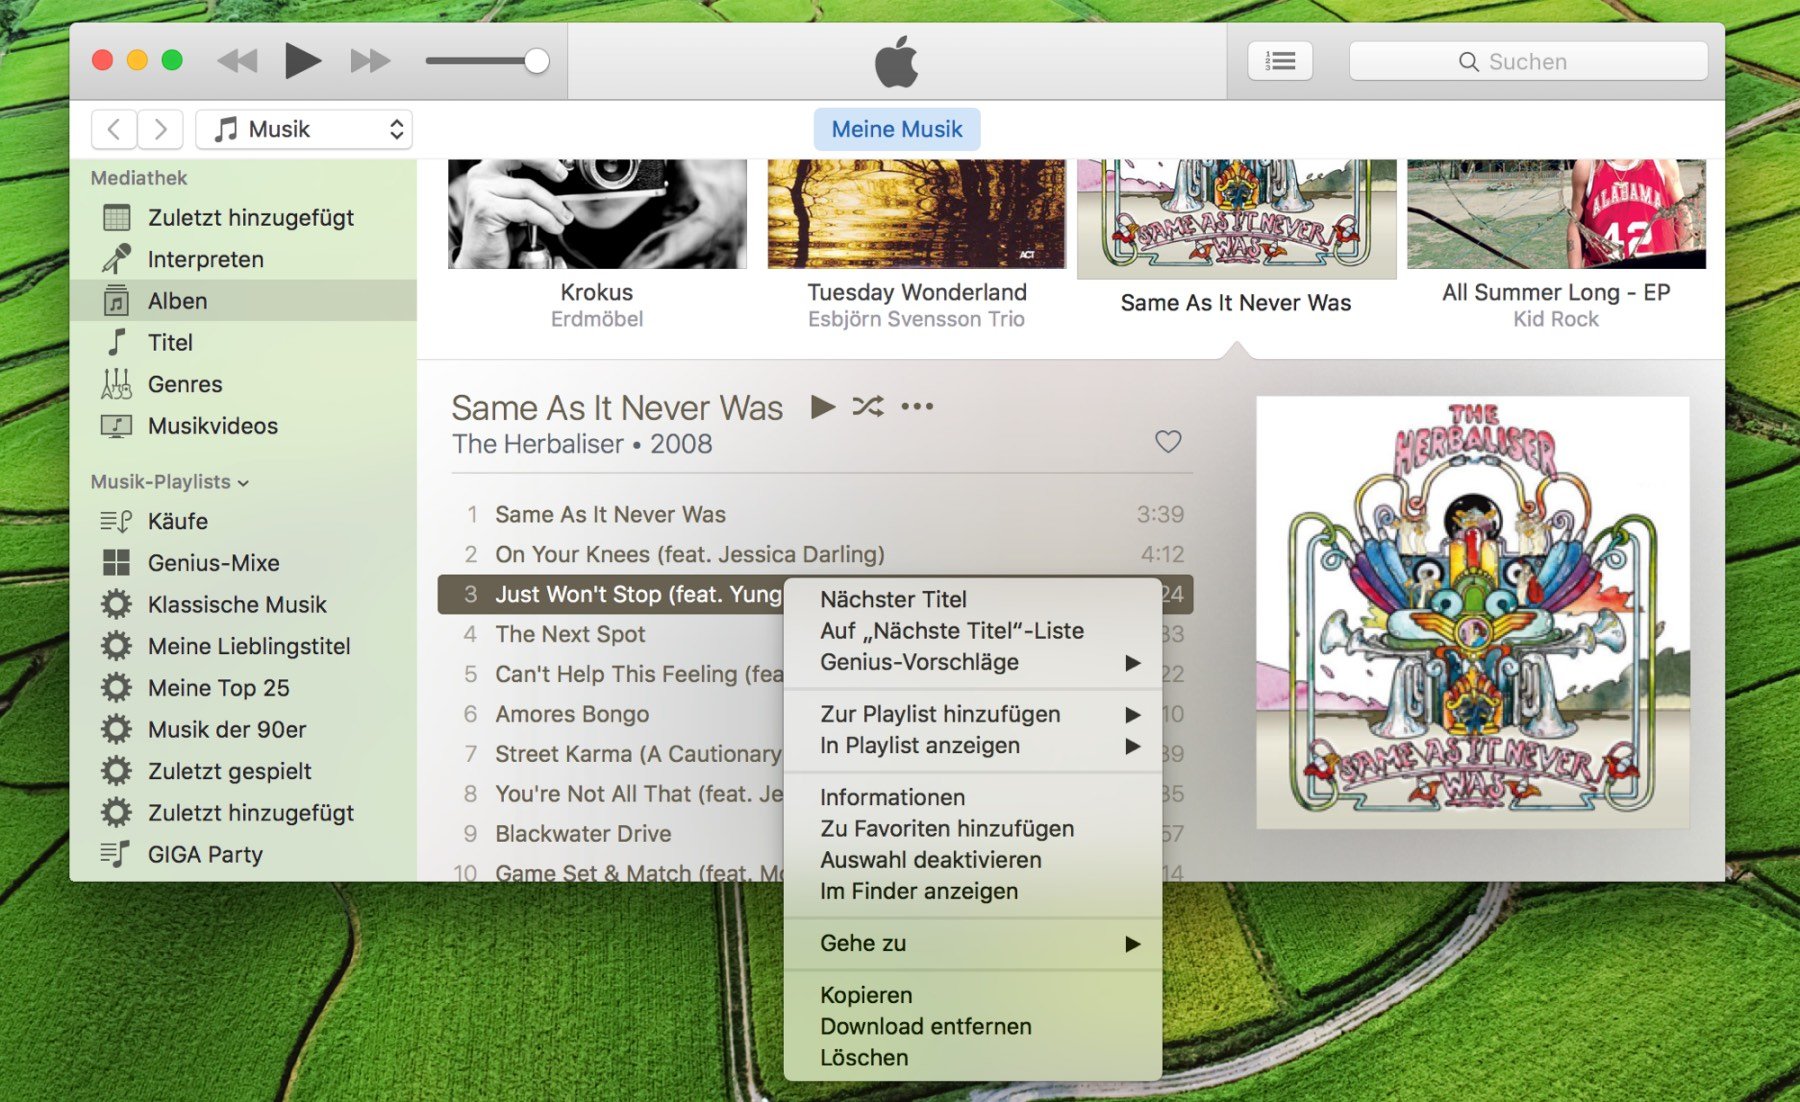The image size is (1800, 1102).
Task: Open Zuletzt hinzugefügt in Mediathek
Action: pyautogui.click(x=243, y=217)
